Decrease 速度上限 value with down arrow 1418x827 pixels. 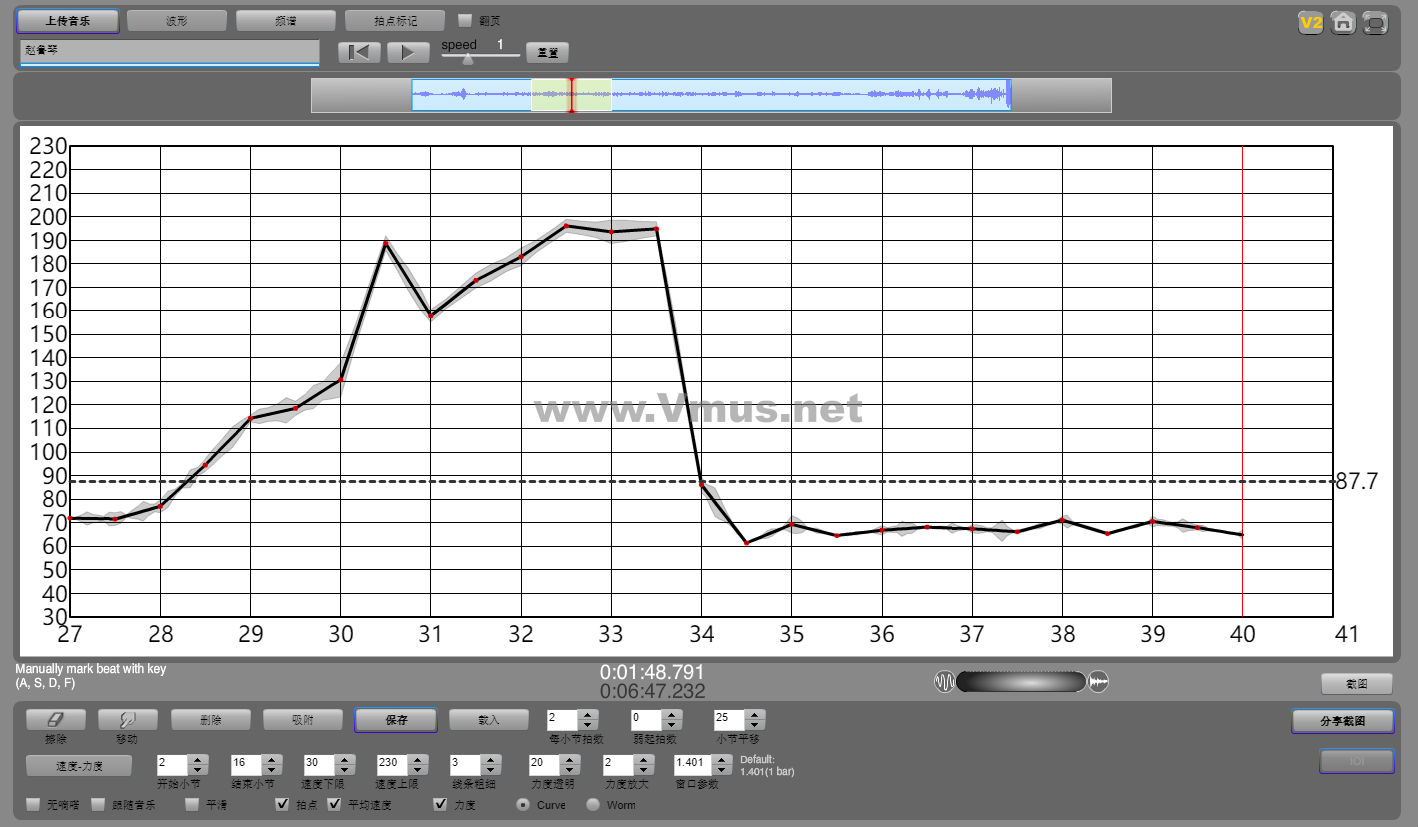(418, 769)
